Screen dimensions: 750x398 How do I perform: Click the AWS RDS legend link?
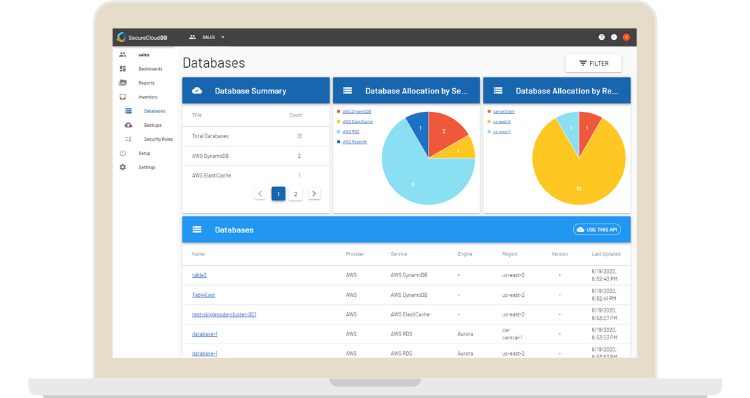coord(351,132)
